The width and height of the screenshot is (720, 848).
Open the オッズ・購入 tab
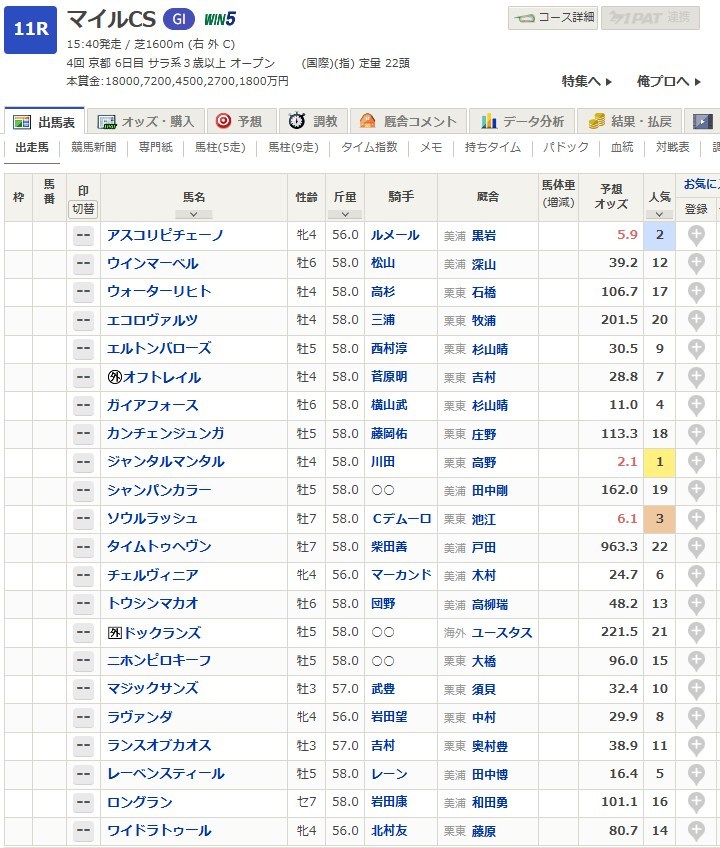pos(147,121)
